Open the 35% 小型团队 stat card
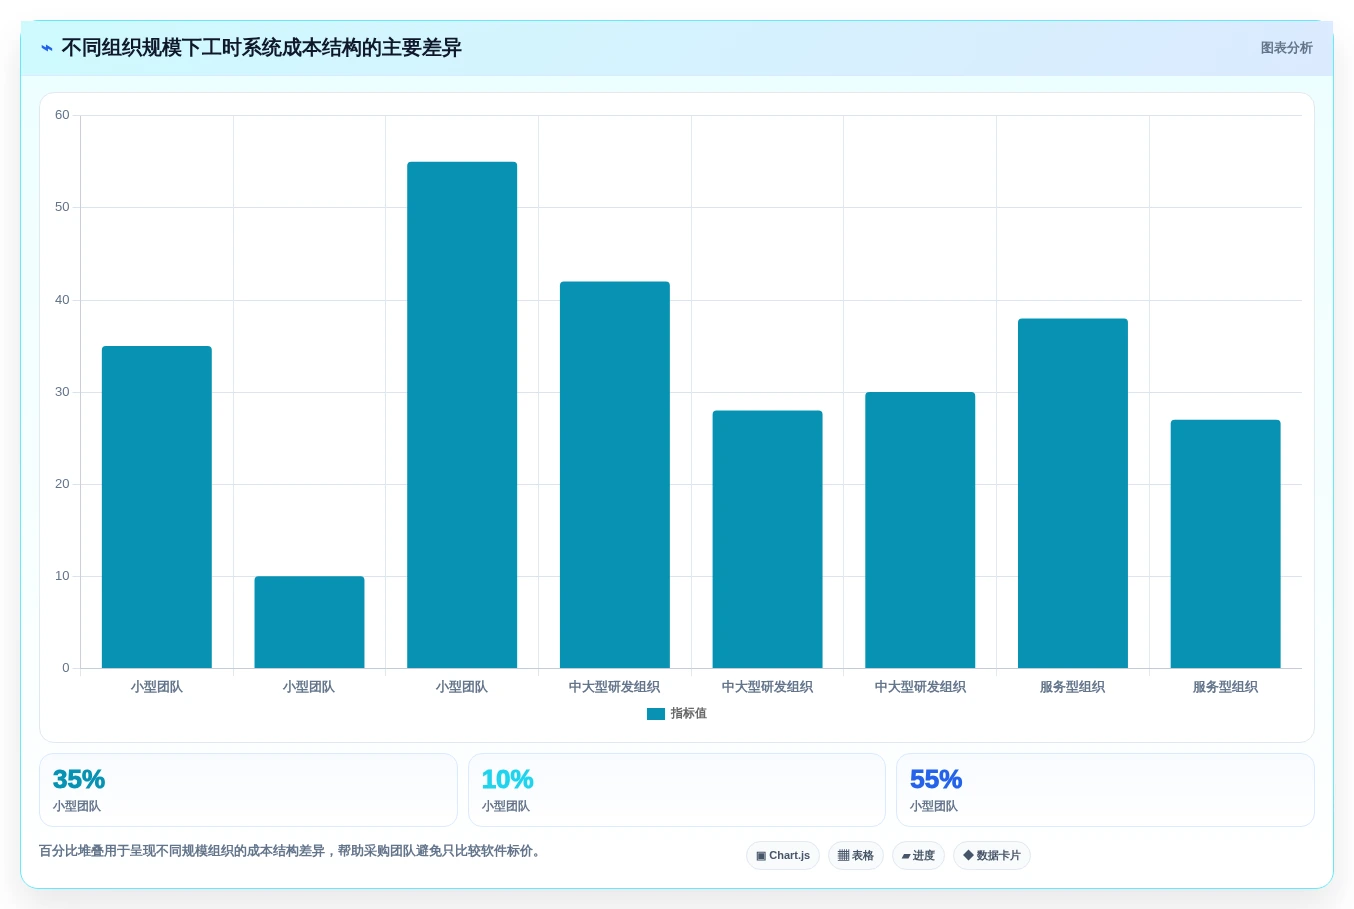Image resolution: width=1354 pixels, height=909 pixels. (248, 790)
